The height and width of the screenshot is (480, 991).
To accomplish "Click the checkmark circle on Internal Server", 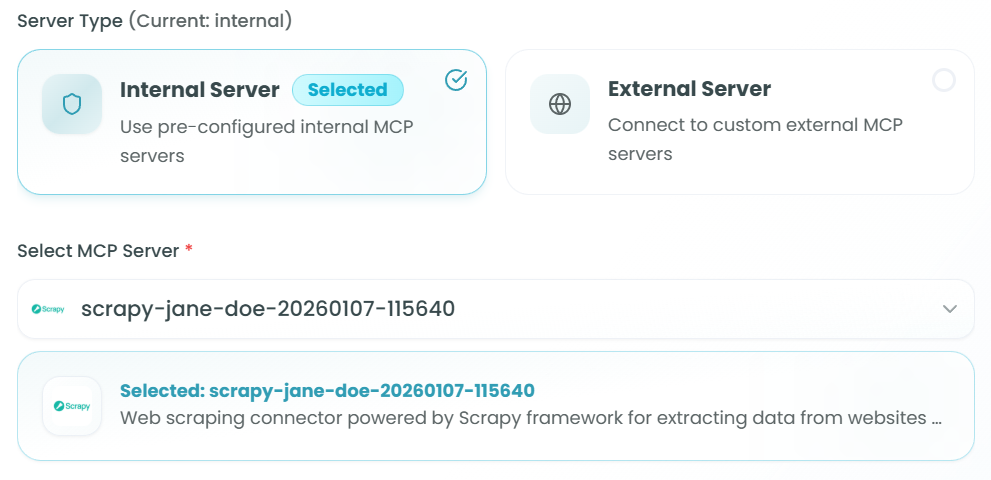I will click(x=456, y=80).
